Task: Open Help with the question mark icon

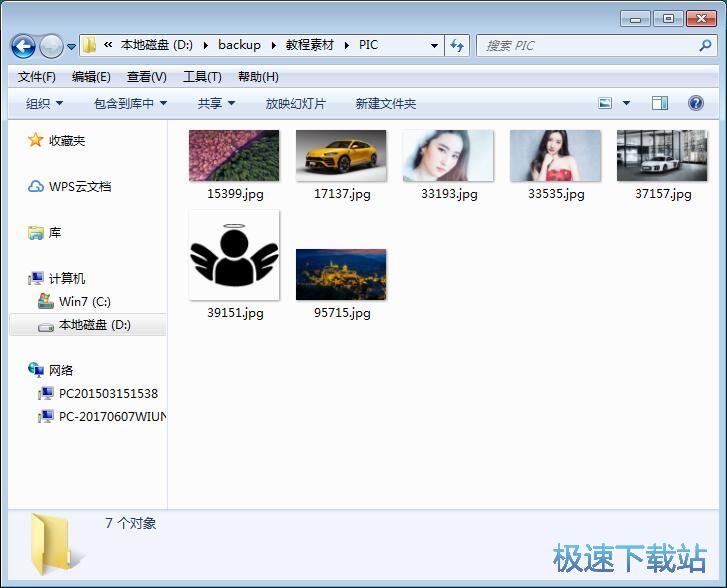Action: [x=695, y=103]
